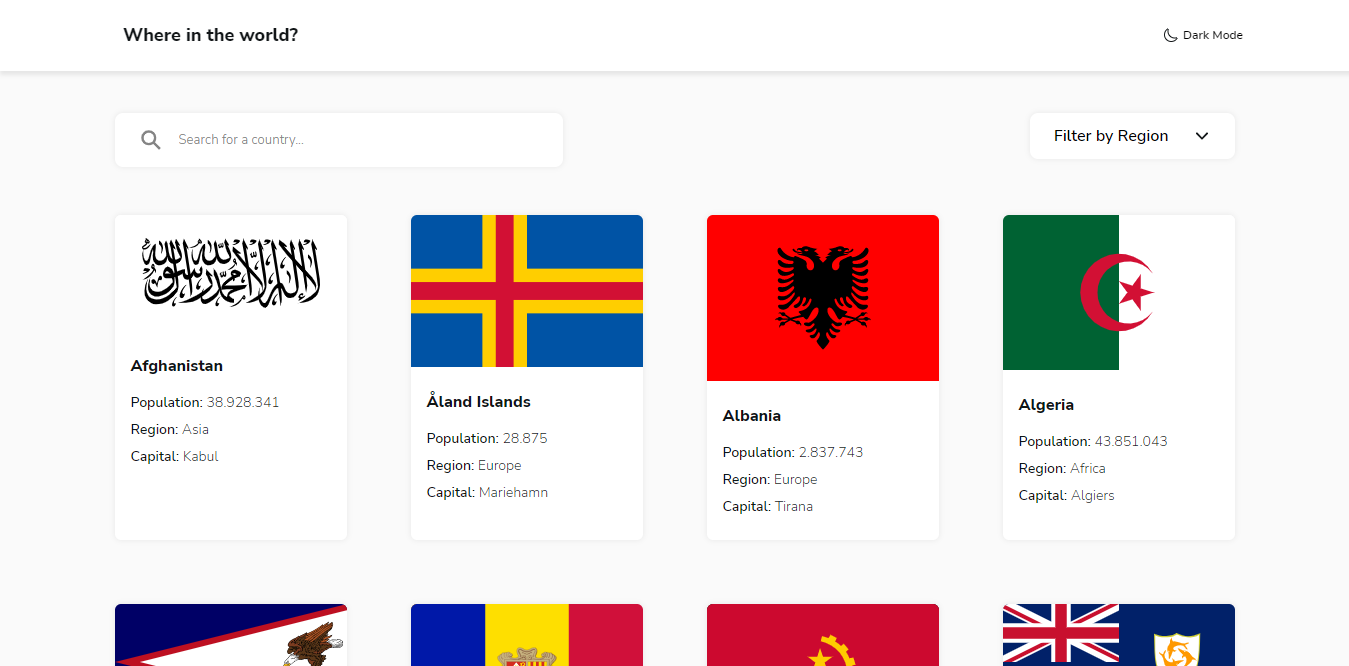This screenshot has width=1349, height=666.
Task: Open the Afghanistan country name link
Action: pyautogui.click(x=177, y=366)
